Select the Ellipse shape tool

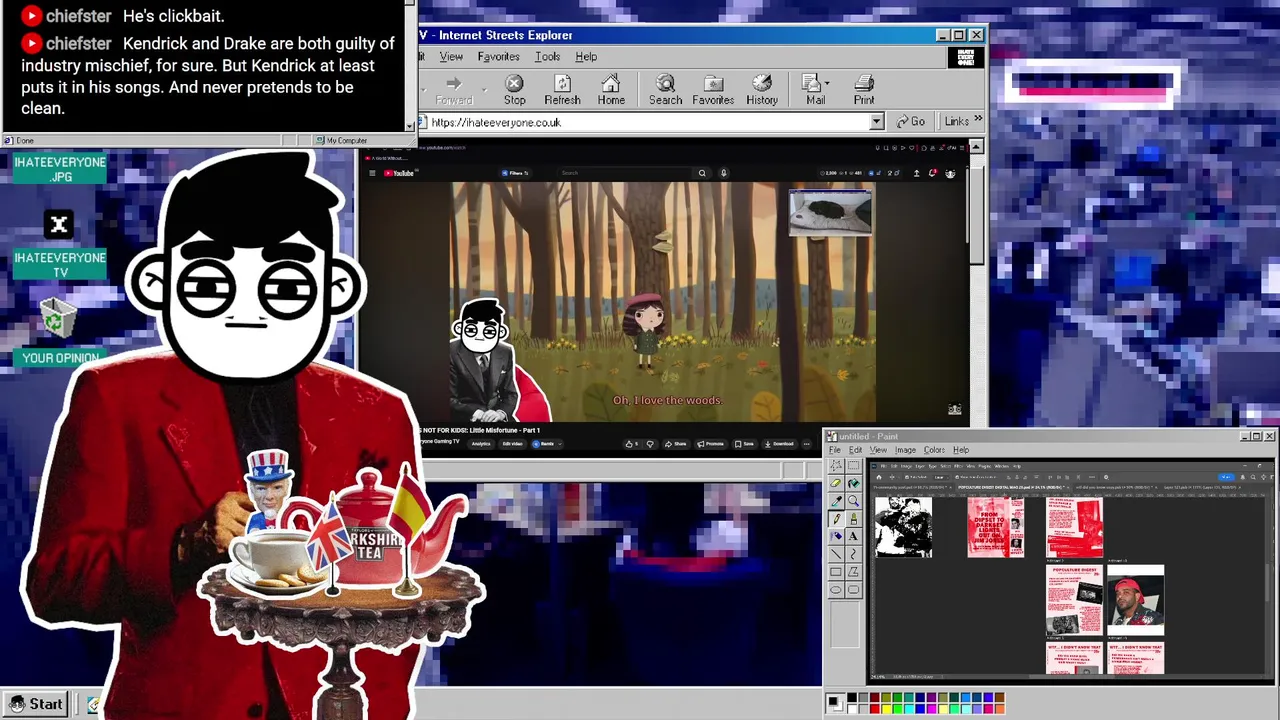(836, 589)
